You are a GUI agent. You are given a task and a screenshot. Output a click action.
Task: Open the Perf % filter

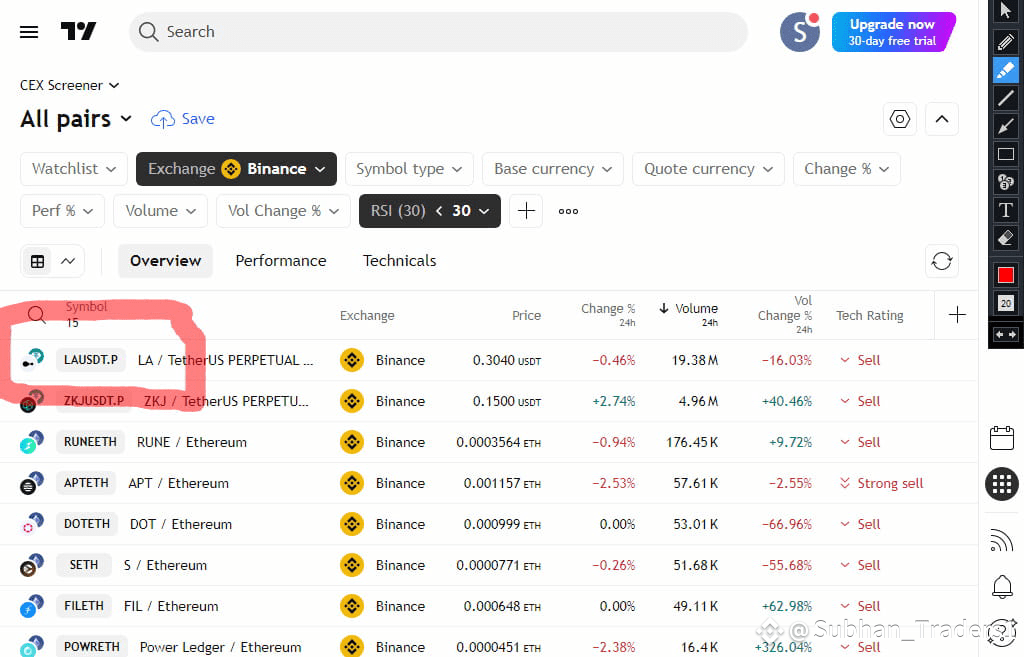pos(62,210)
